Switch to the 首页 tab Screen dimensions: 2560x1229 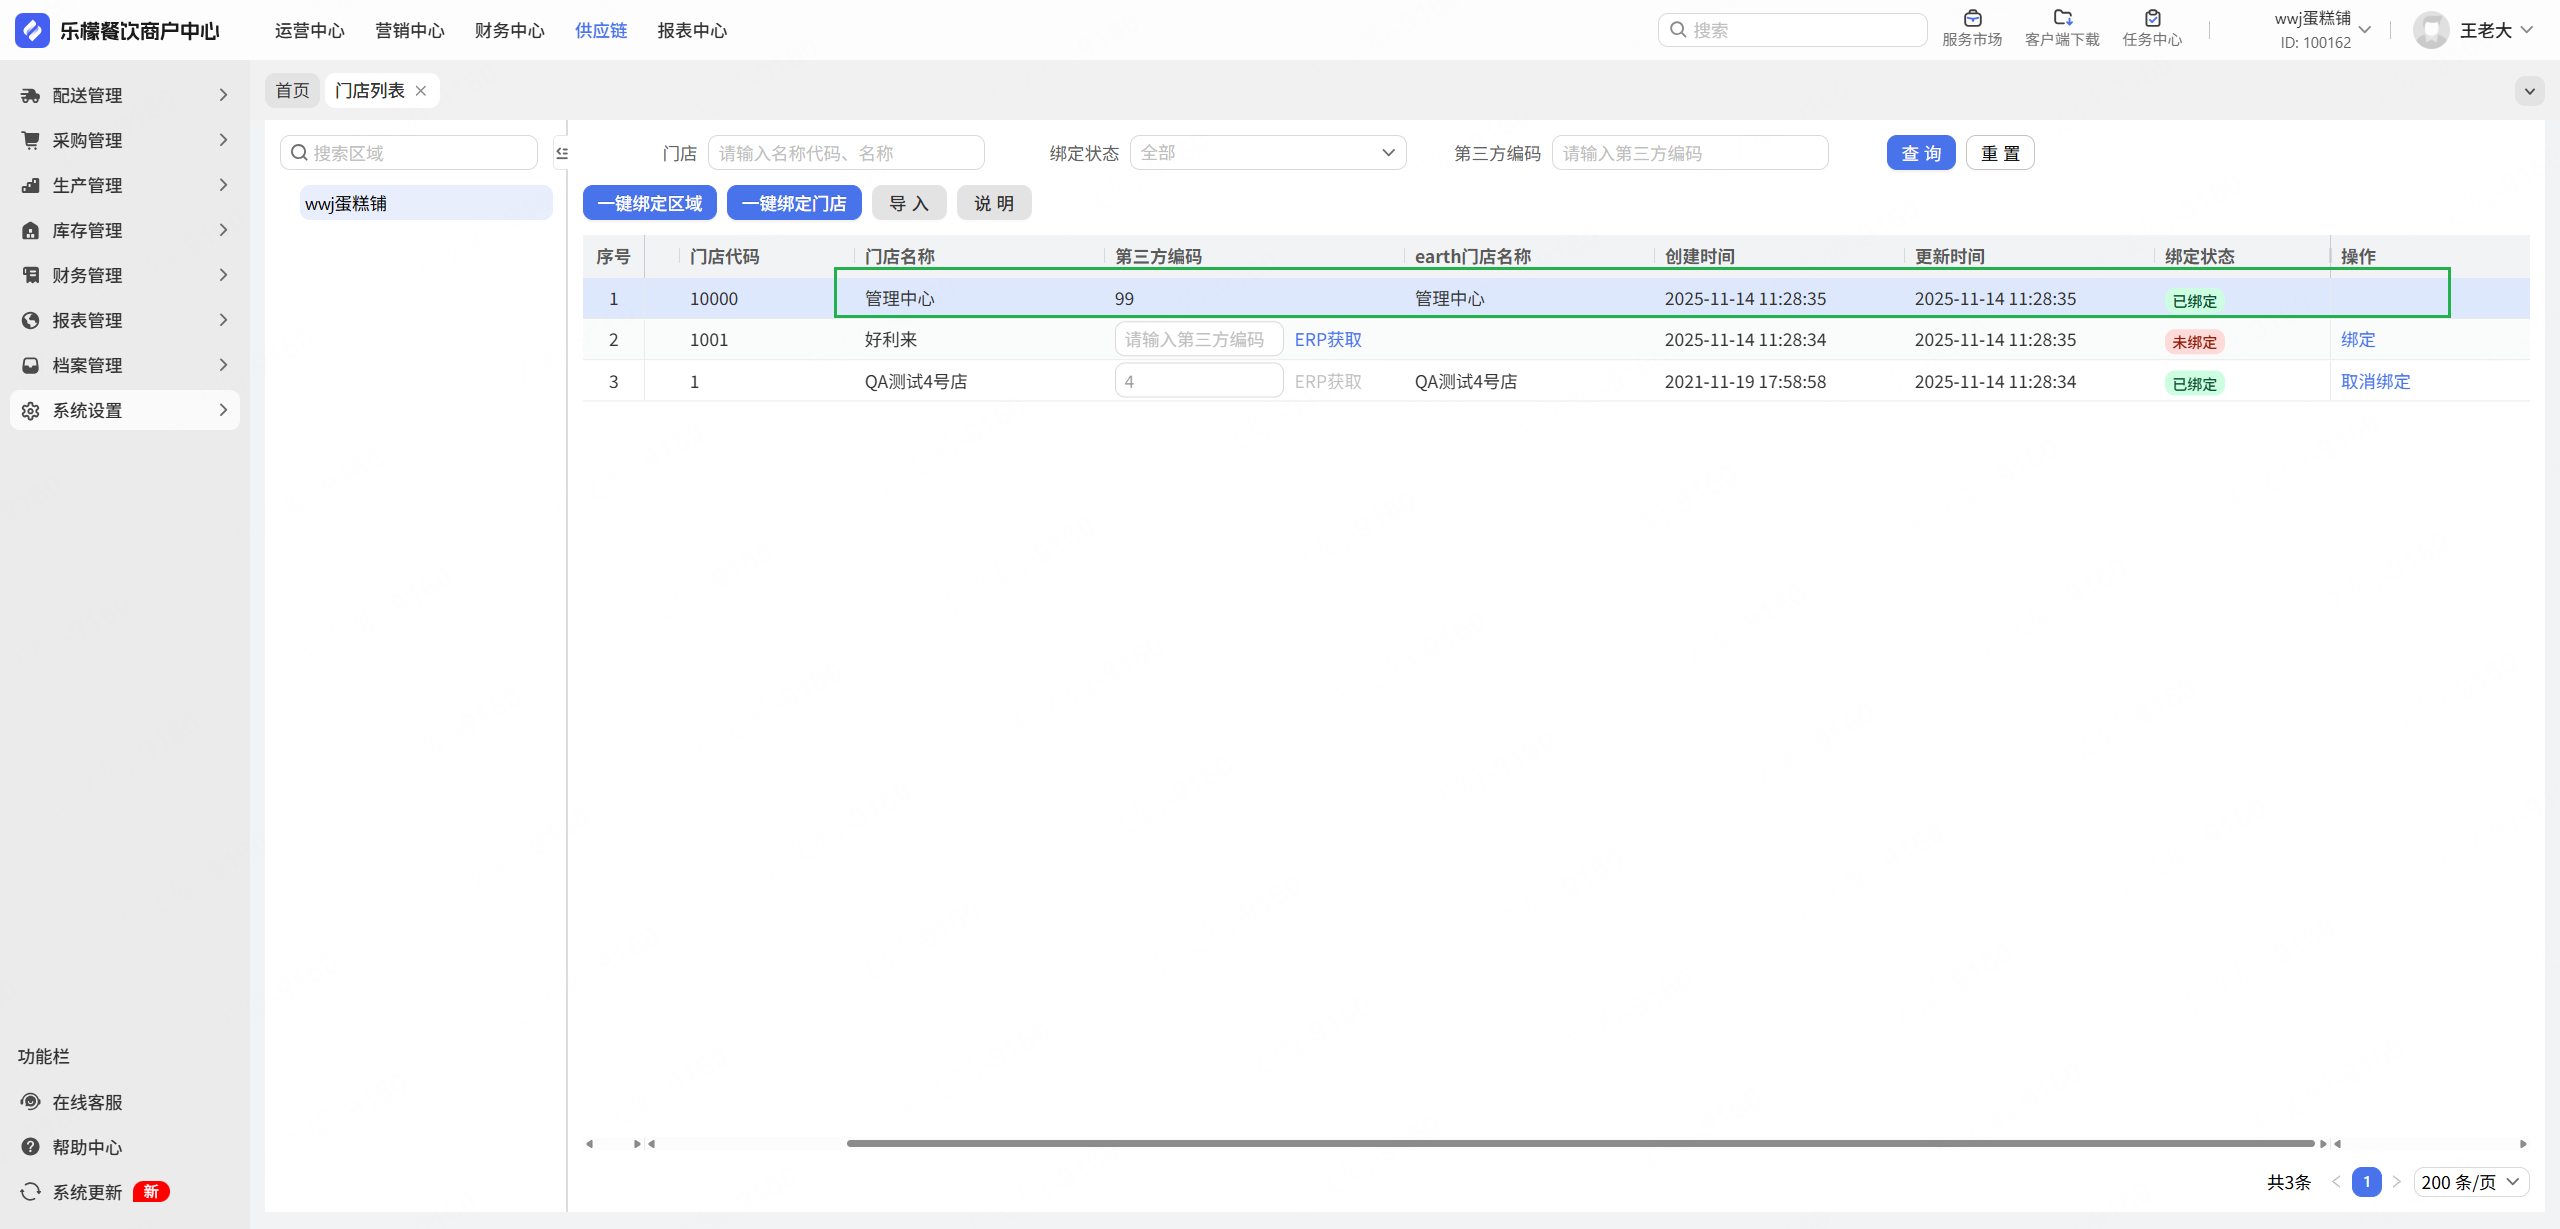coord(292,91)
